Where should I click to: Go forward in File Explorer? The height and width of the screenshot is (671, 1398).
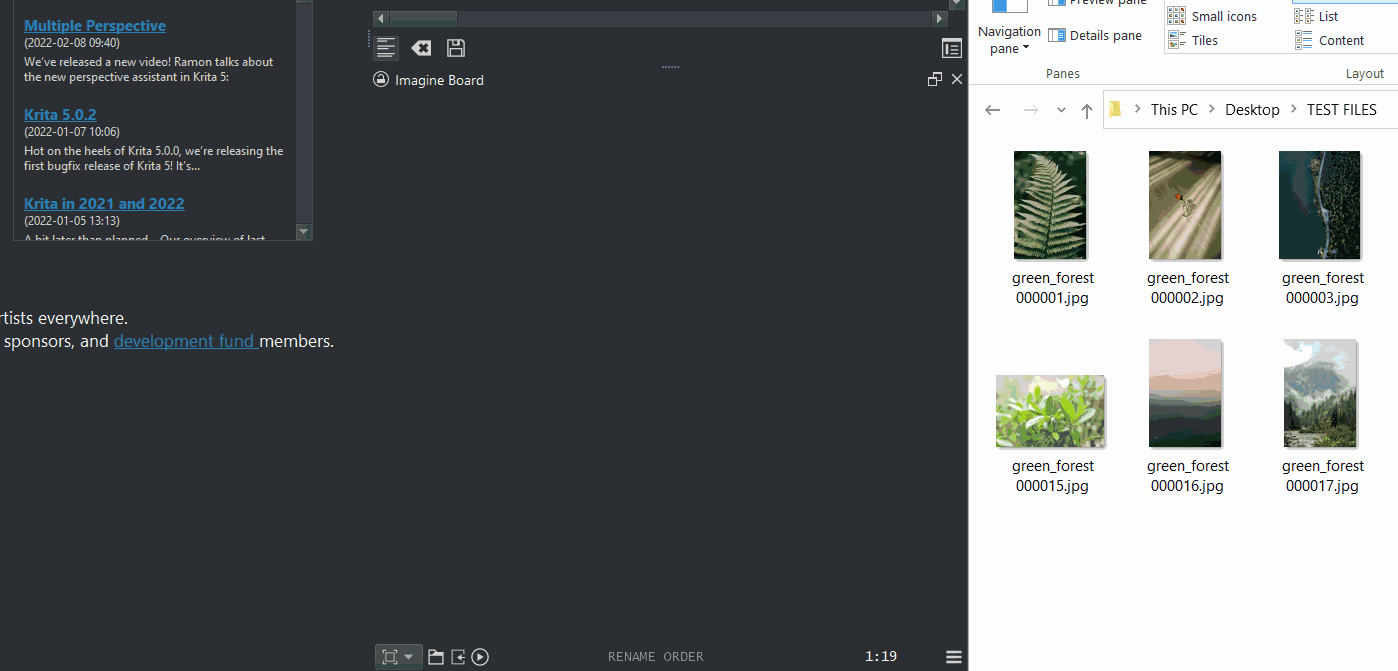click(x=1030, y=110)
